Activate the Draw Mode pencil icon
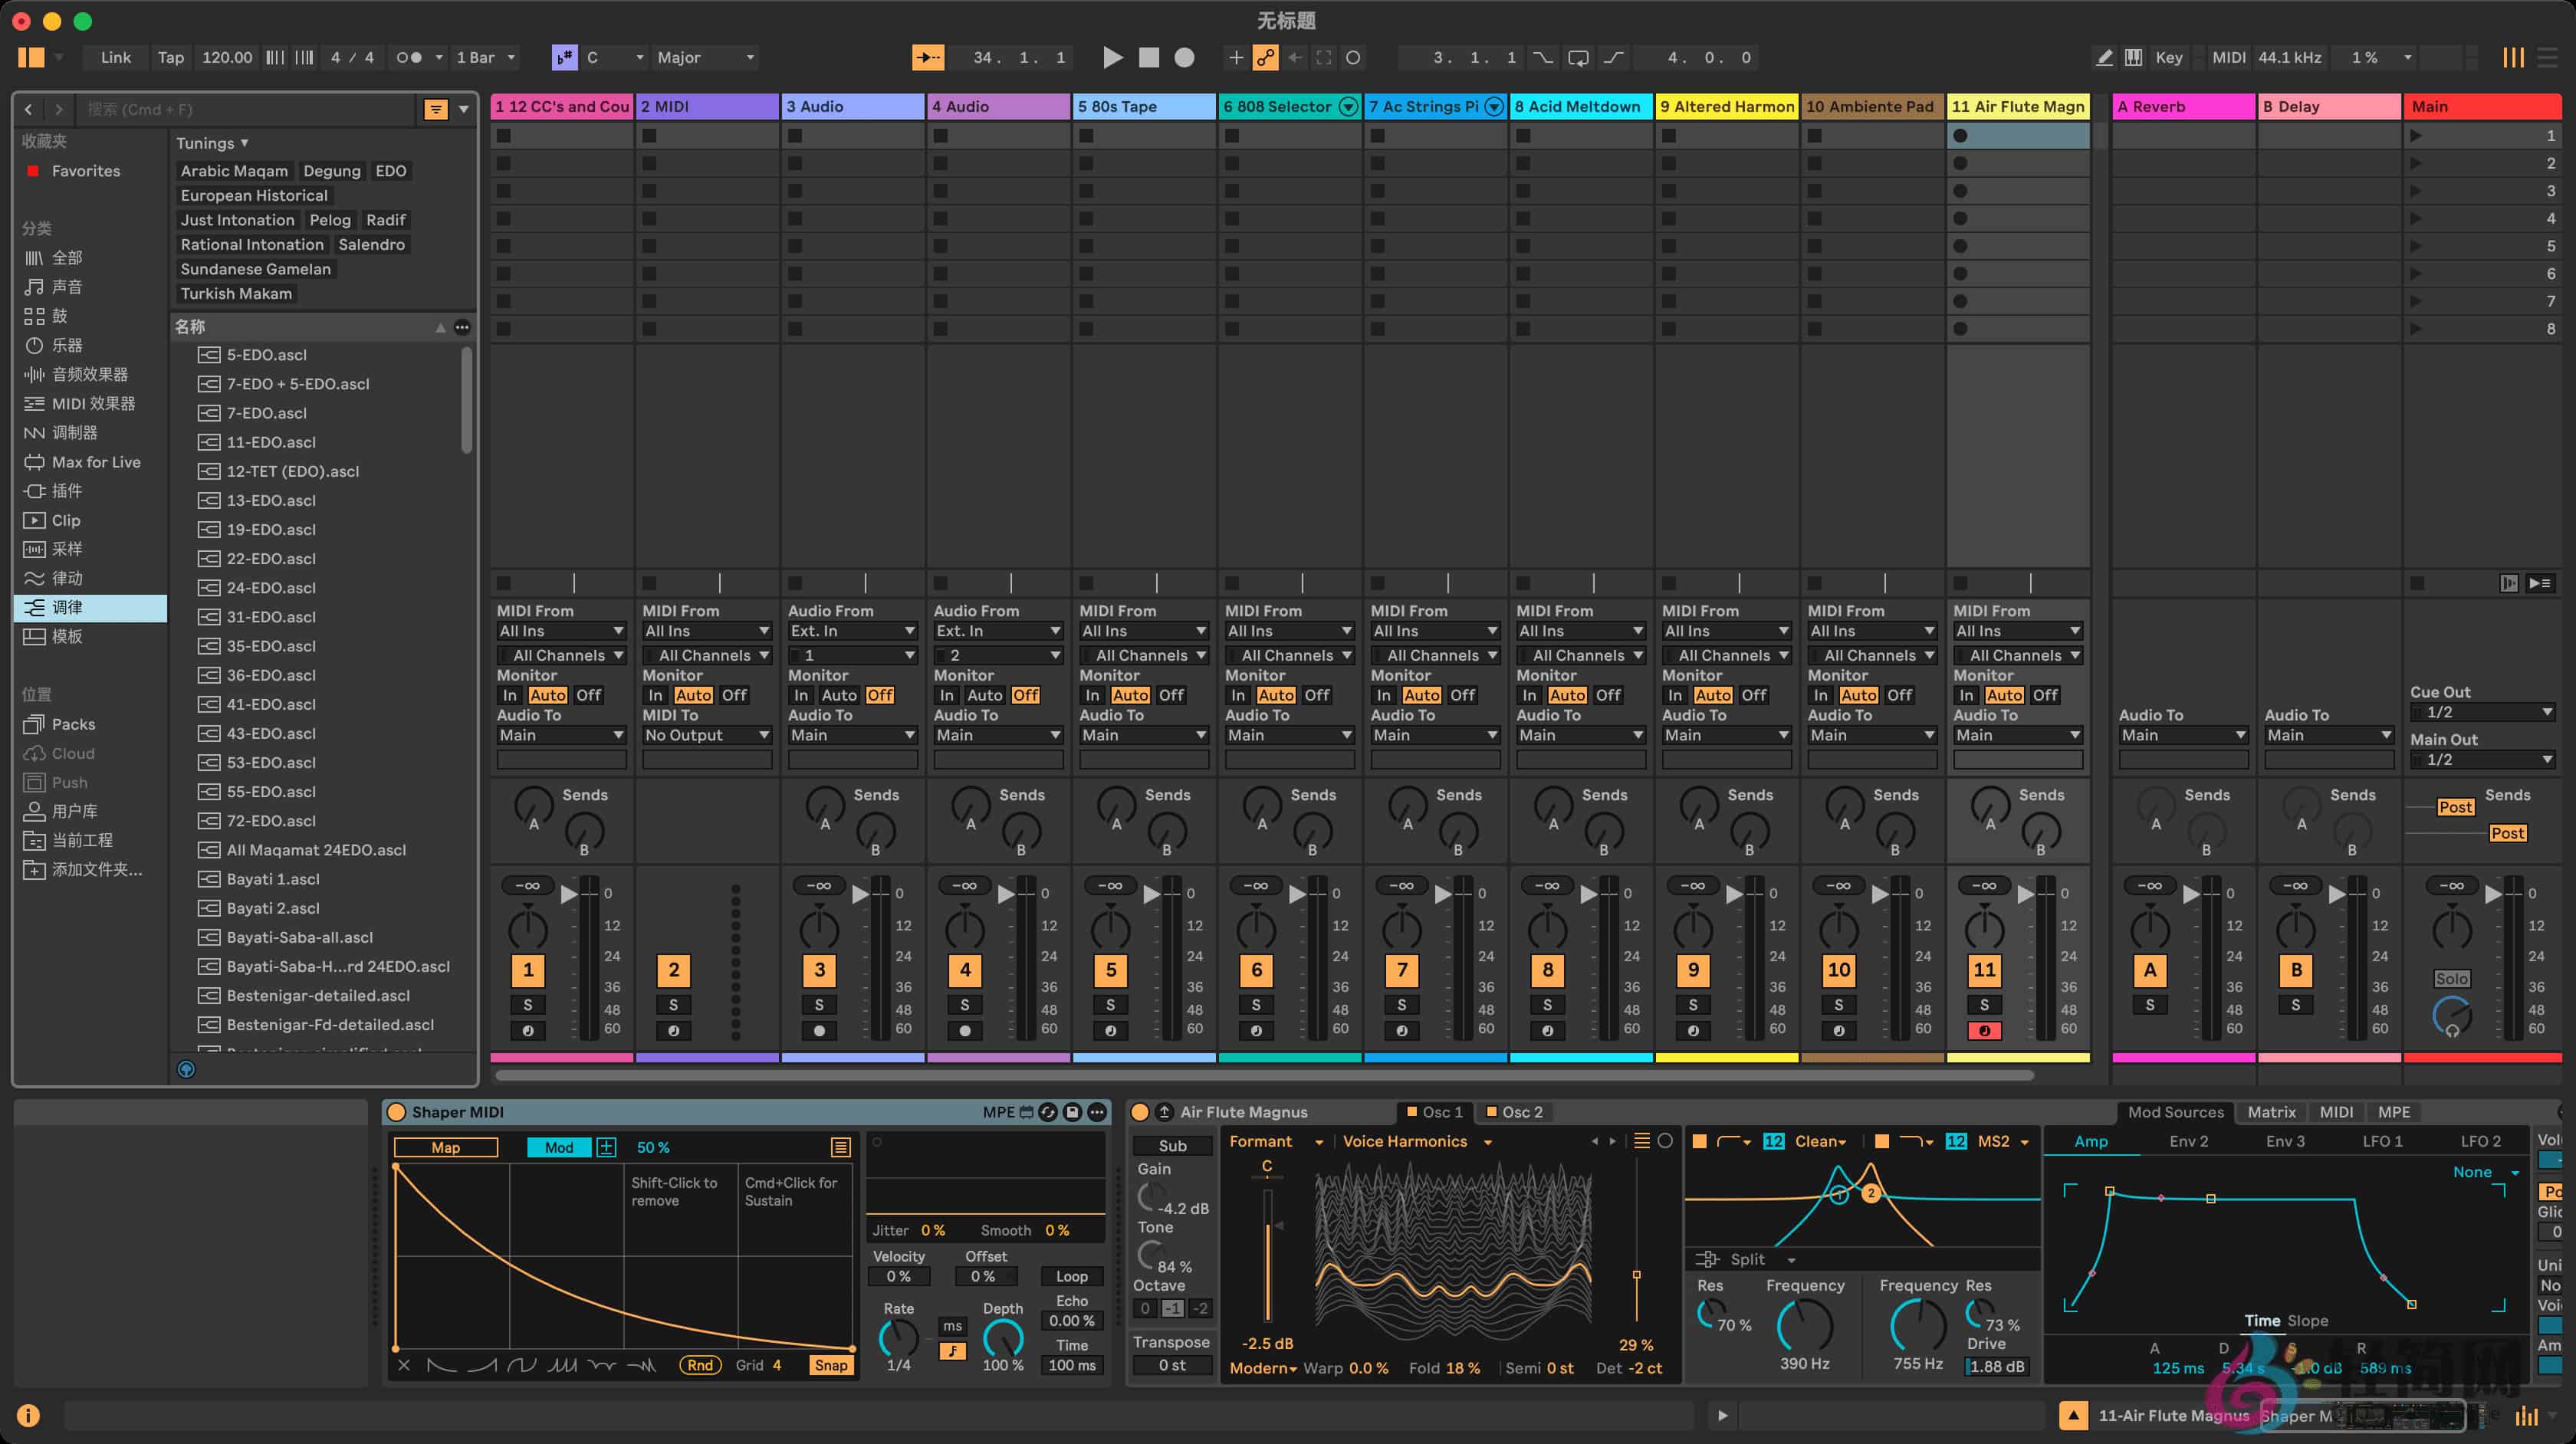2576x1444 pixels. pyautogui.click(x=2104, y=57)
